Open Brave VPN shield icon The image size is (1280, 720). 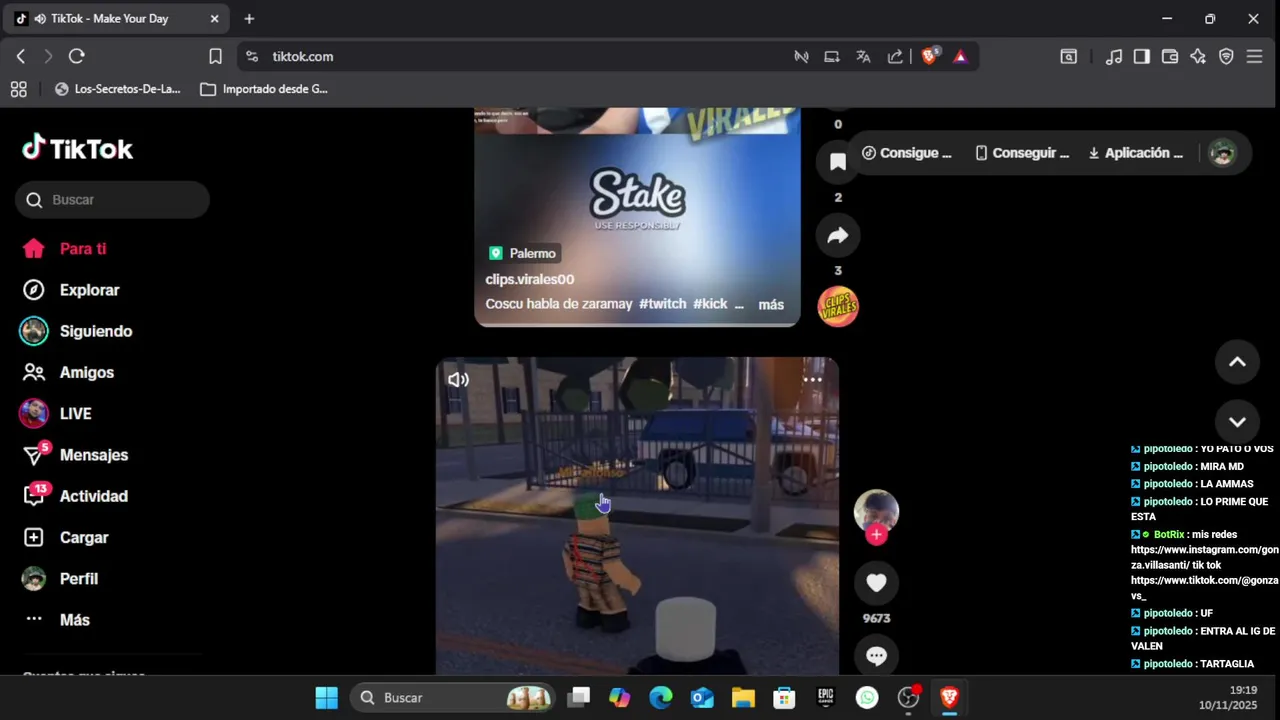pos(1226,57)
